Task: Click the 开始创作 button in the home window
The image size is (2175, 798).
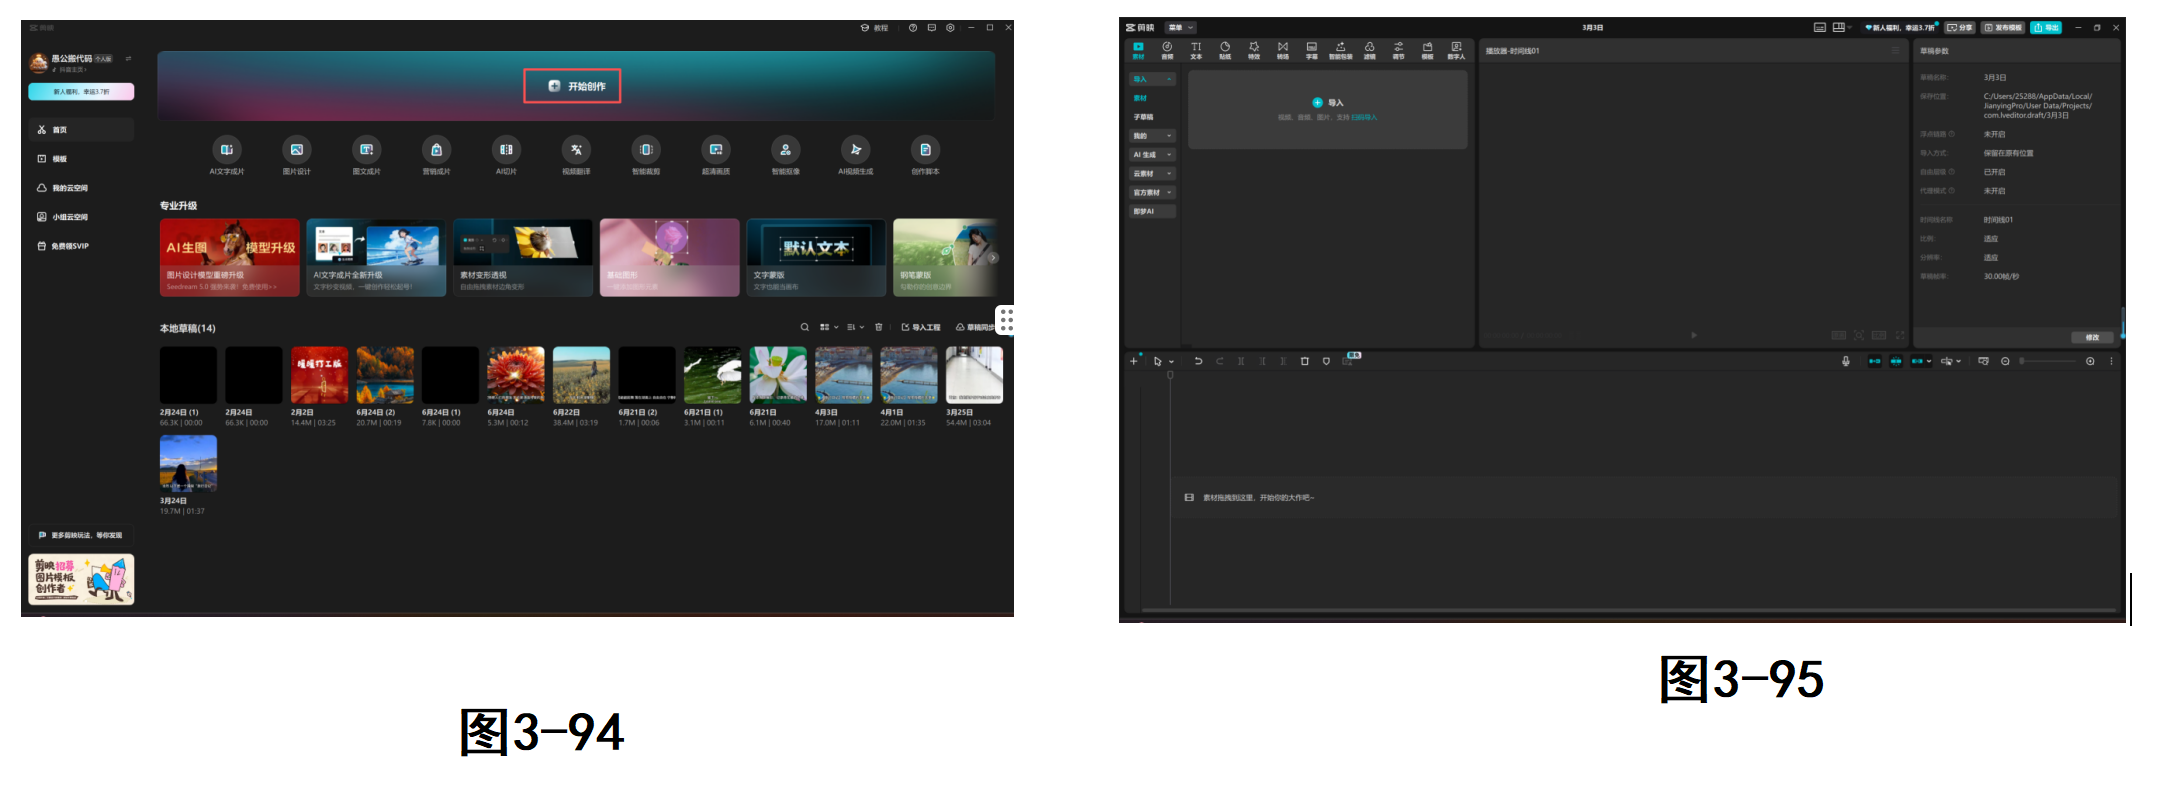Action: [x=572, y=86]
